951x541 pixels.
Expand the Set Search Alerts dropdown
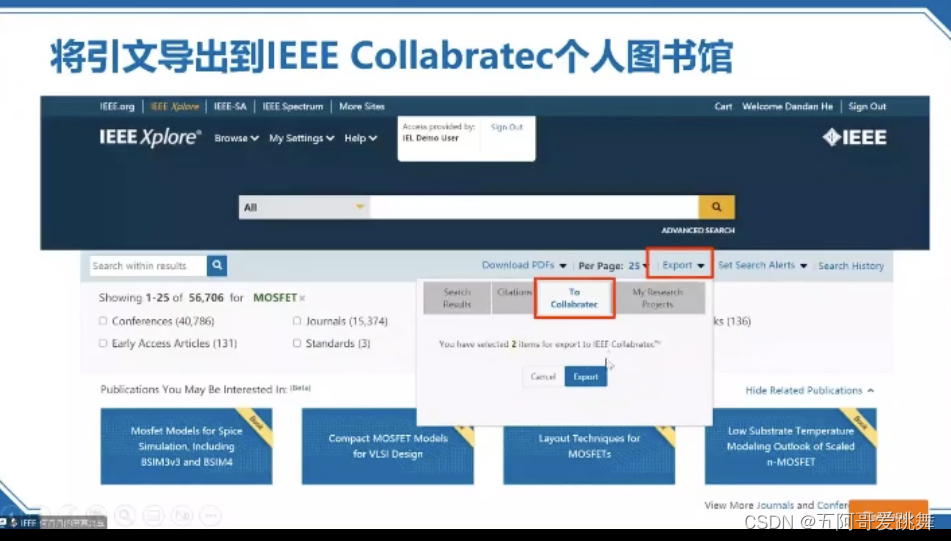click(762, 265)
